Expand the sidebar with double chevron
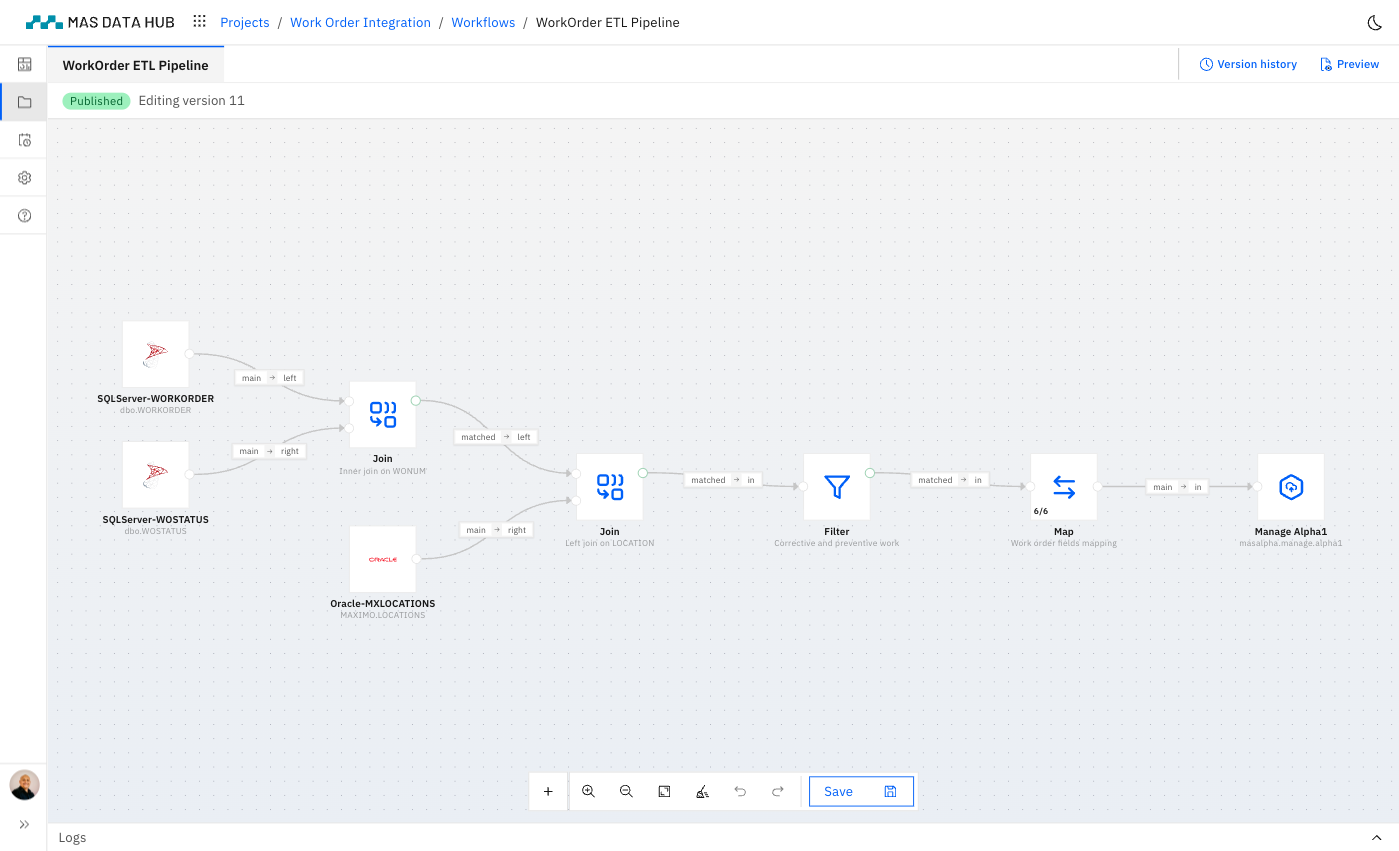The width and height of the screenshot is (1399, 851). (24, 825)
